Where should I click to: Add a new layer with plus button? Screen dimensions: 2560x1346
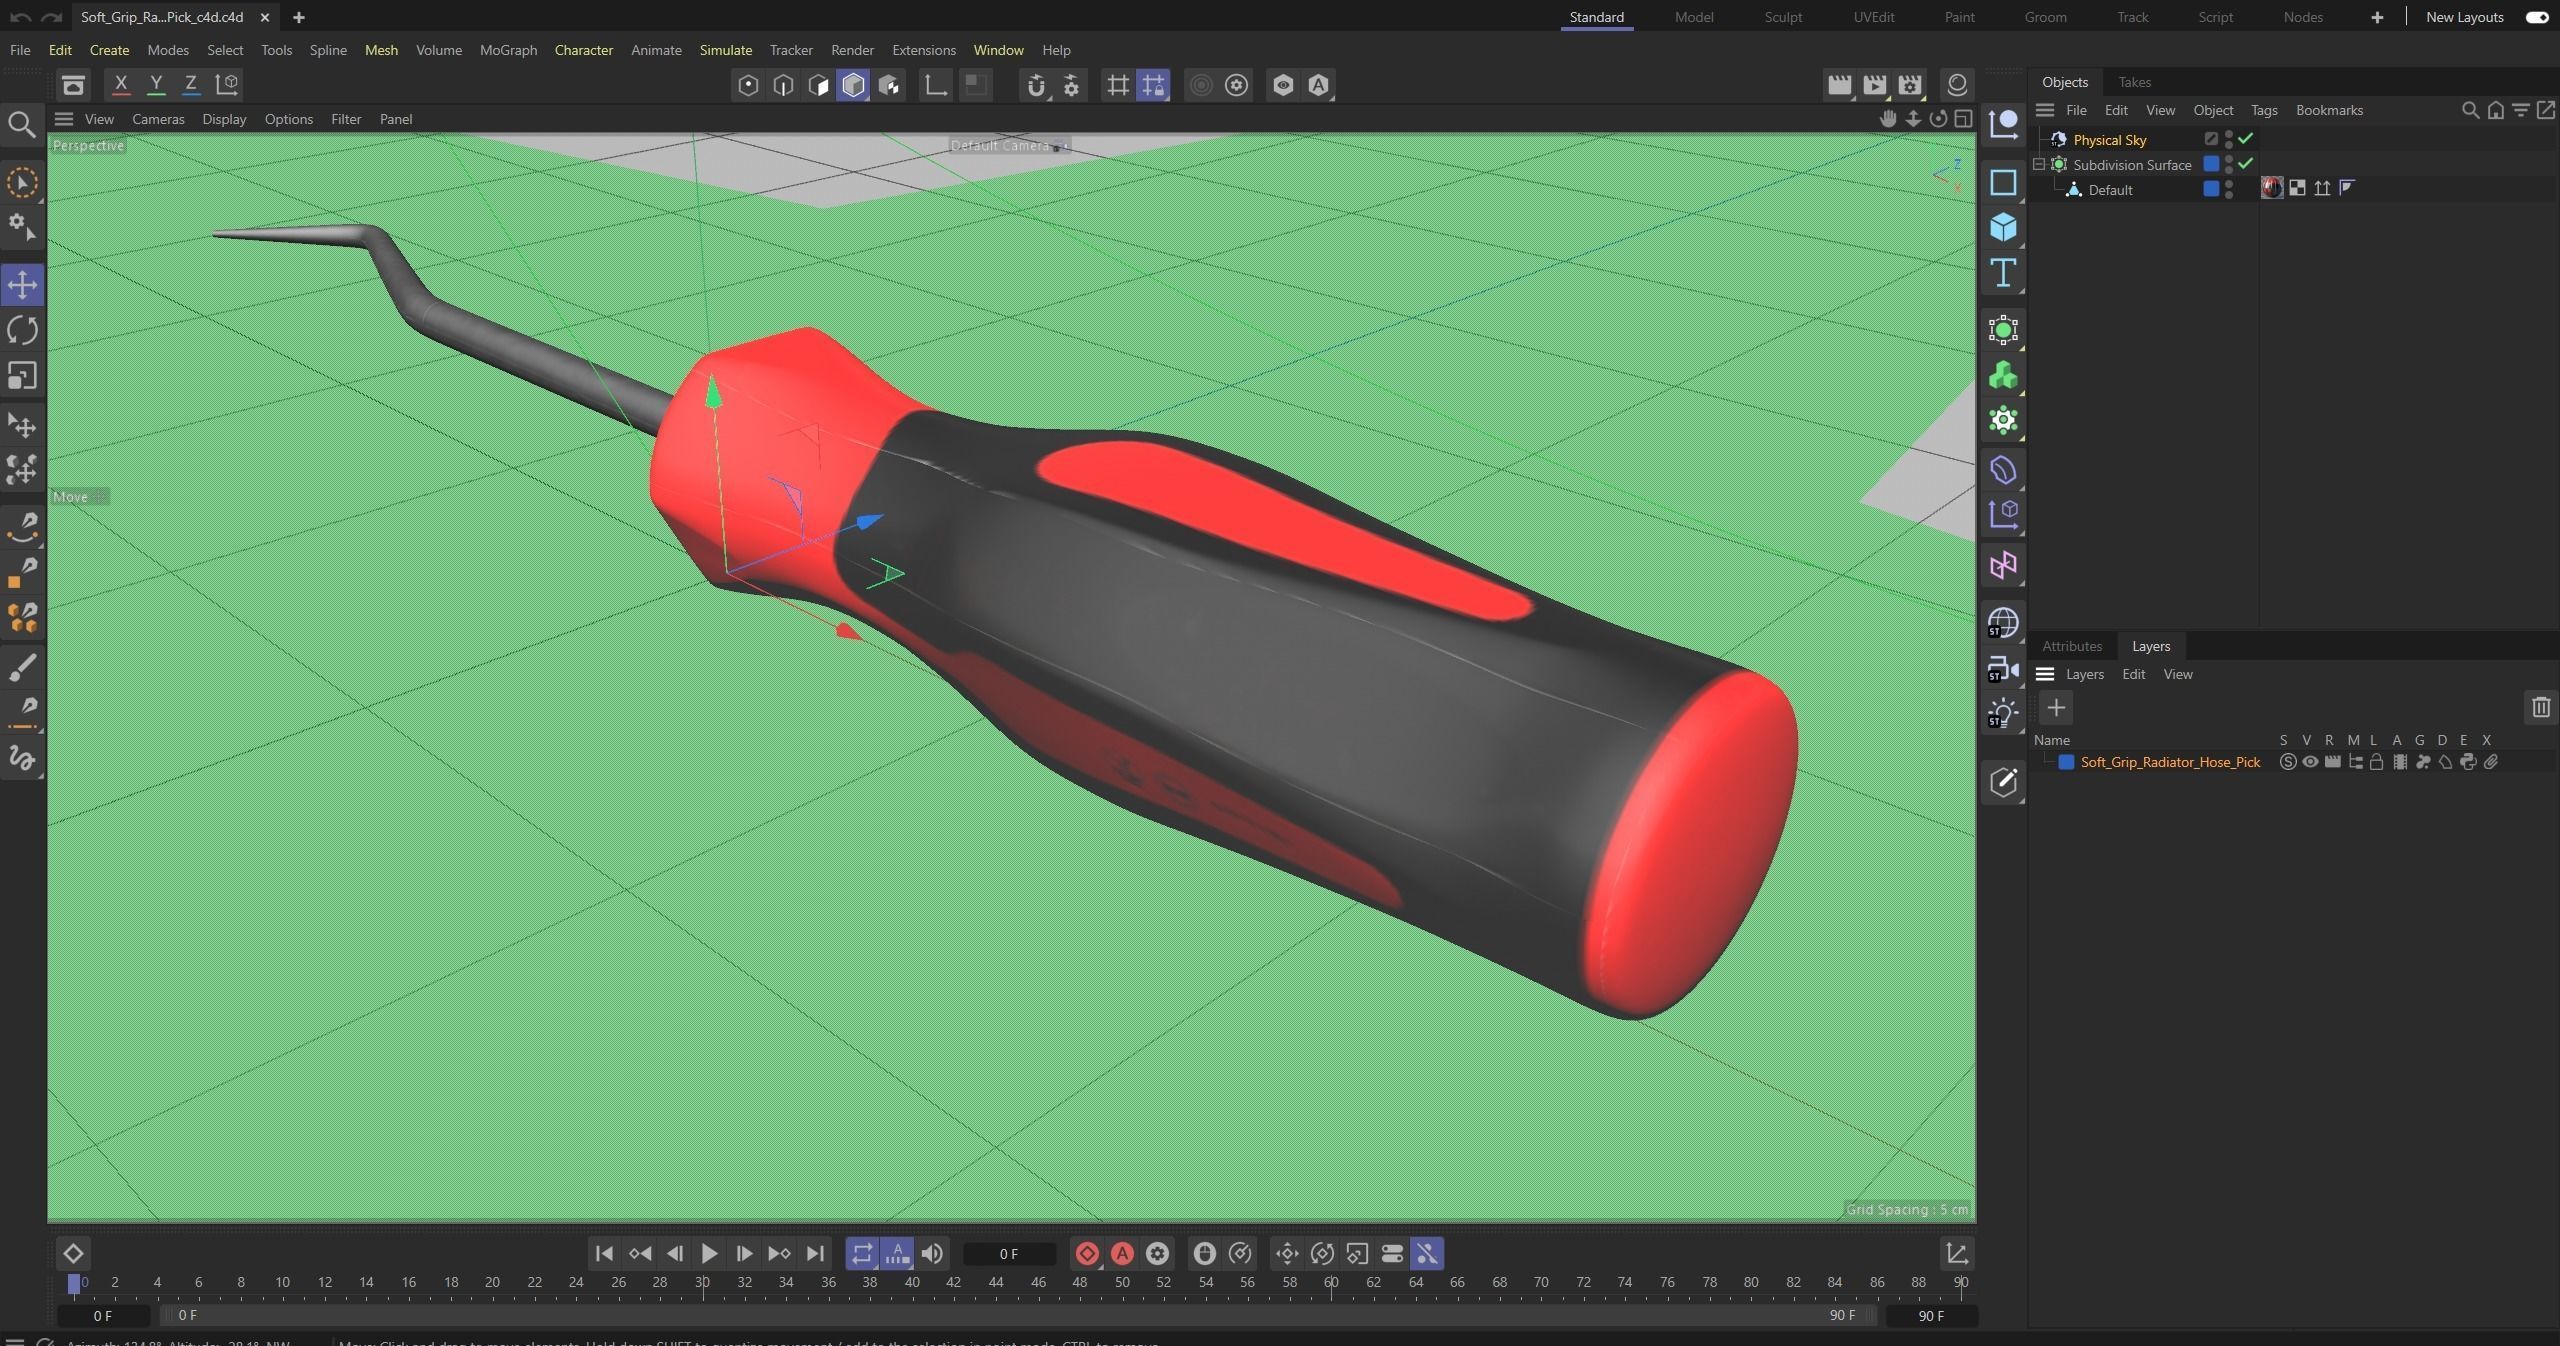pyautogui.click(x=2056, y=708)
